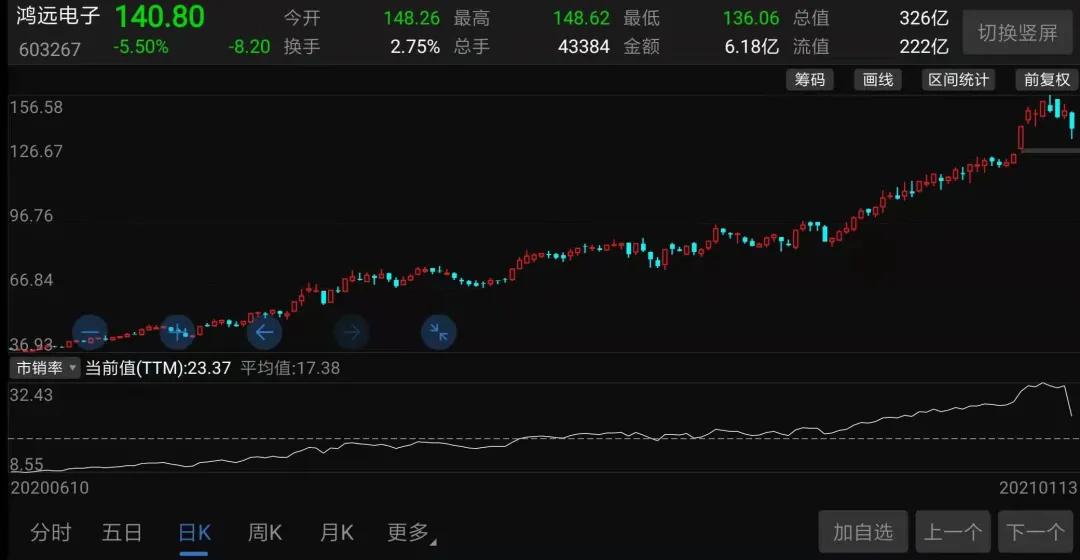Click the stock code 603267
1080x560 pixels.
tap(50, 50)
